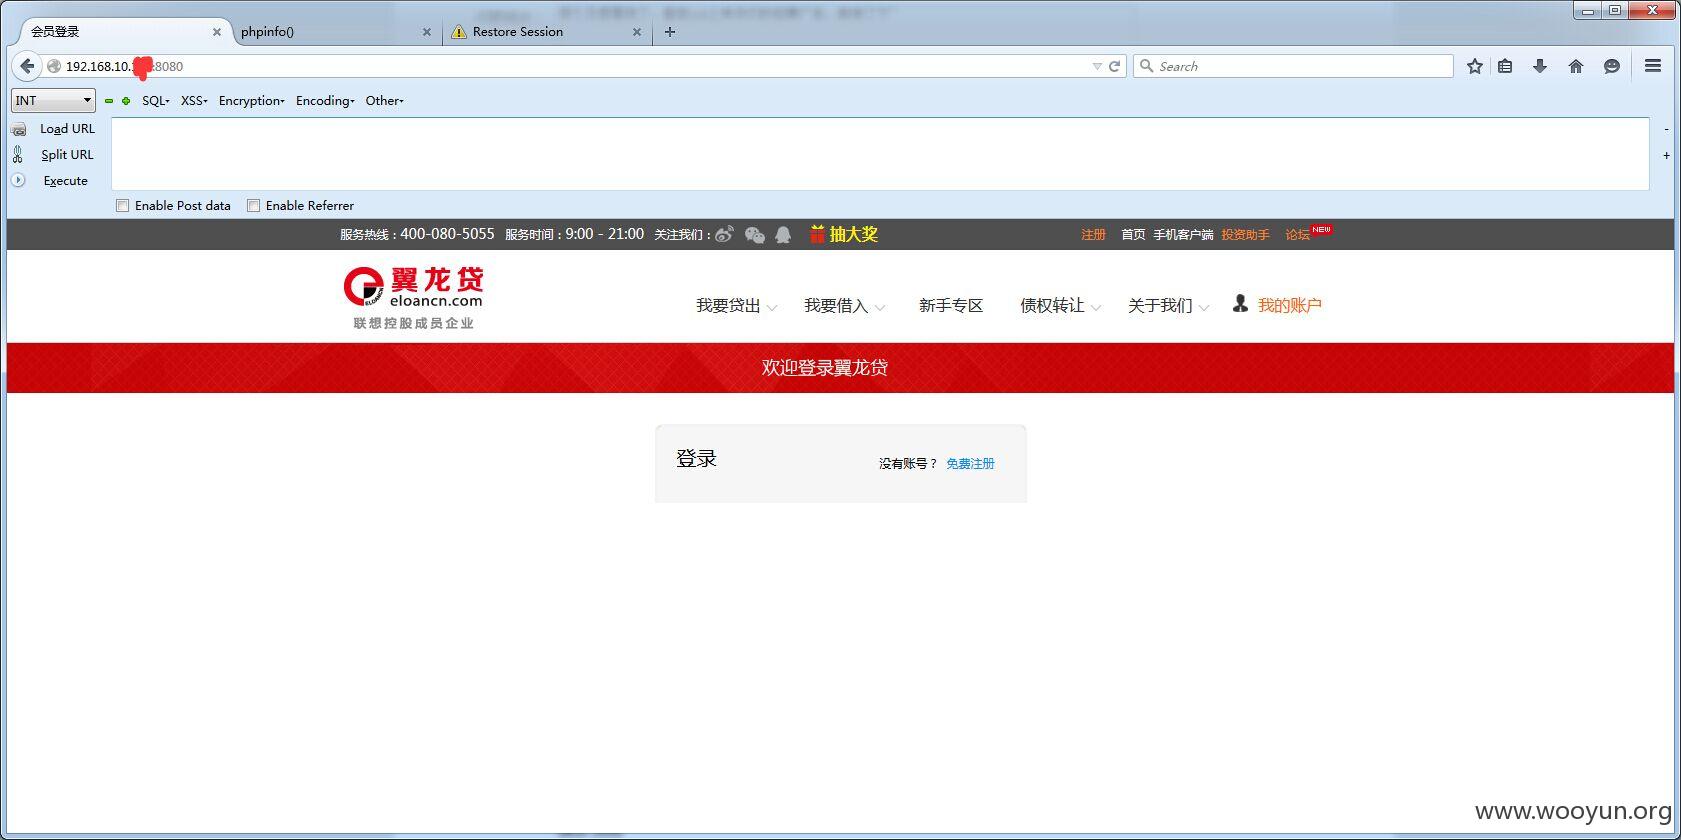Open the 手机客户端 link
This screenshot has height=840, width=1681.
[1183, 235]
